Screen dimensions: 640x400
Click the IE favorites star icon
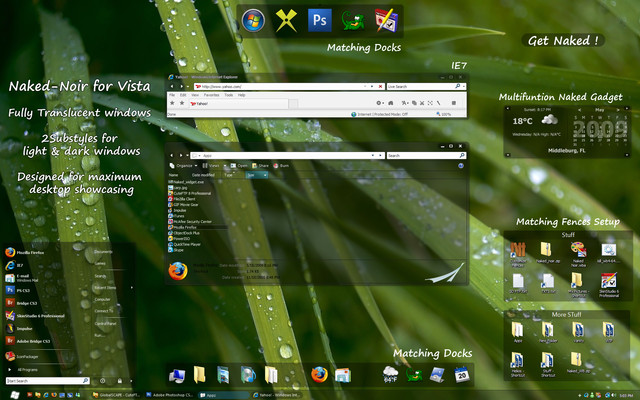point(173,102)
